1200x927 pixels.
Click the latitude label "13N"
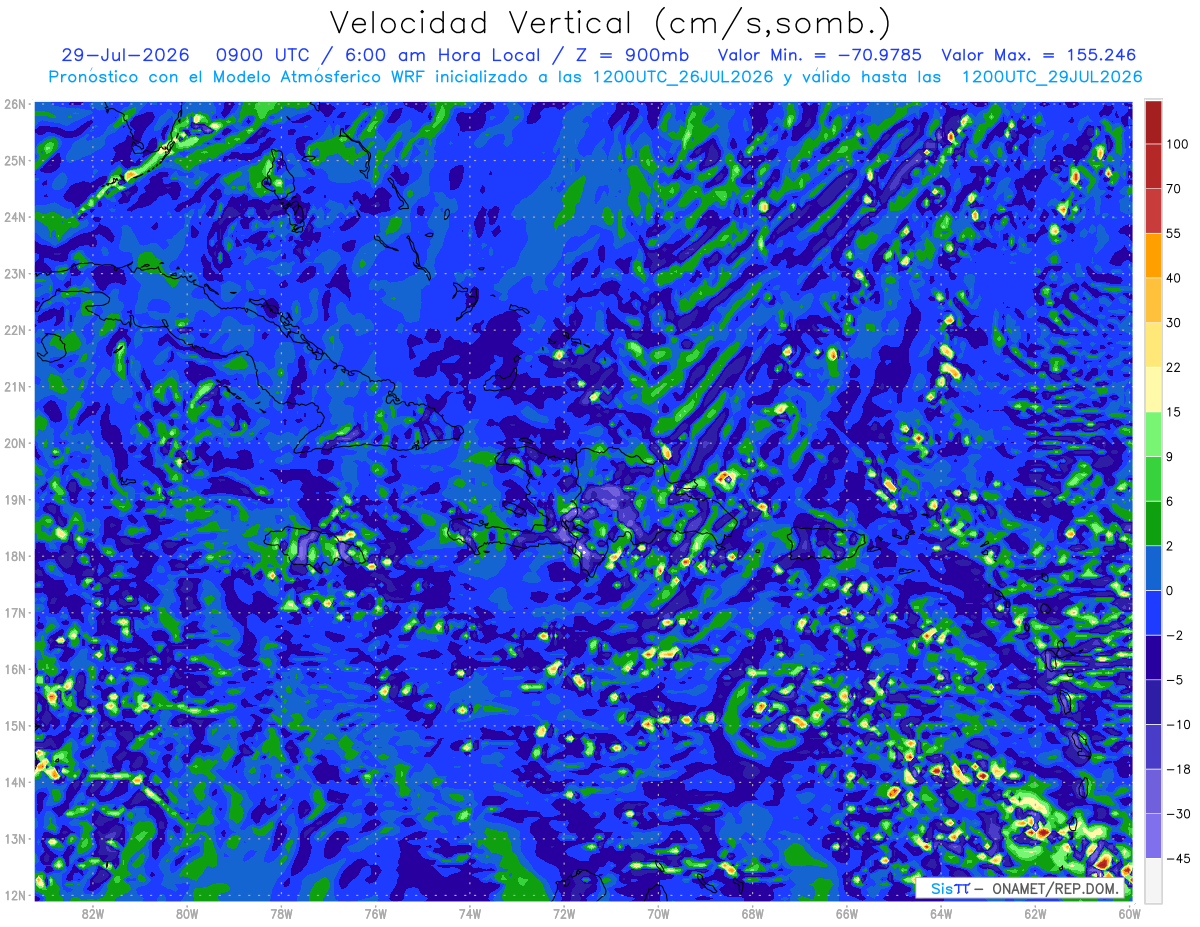point(15,839)
